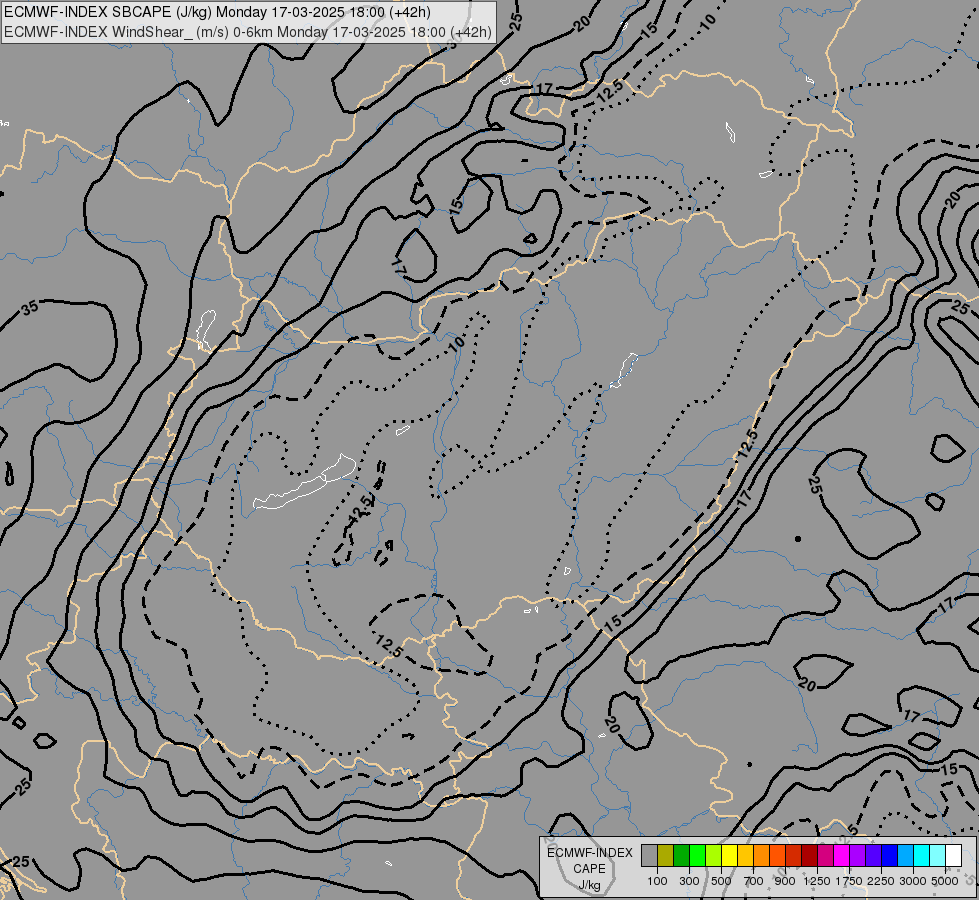Click the 'ECMWF-INDEX' legend heading
Viewport: 979px width, 900px height.
[589, 853]
